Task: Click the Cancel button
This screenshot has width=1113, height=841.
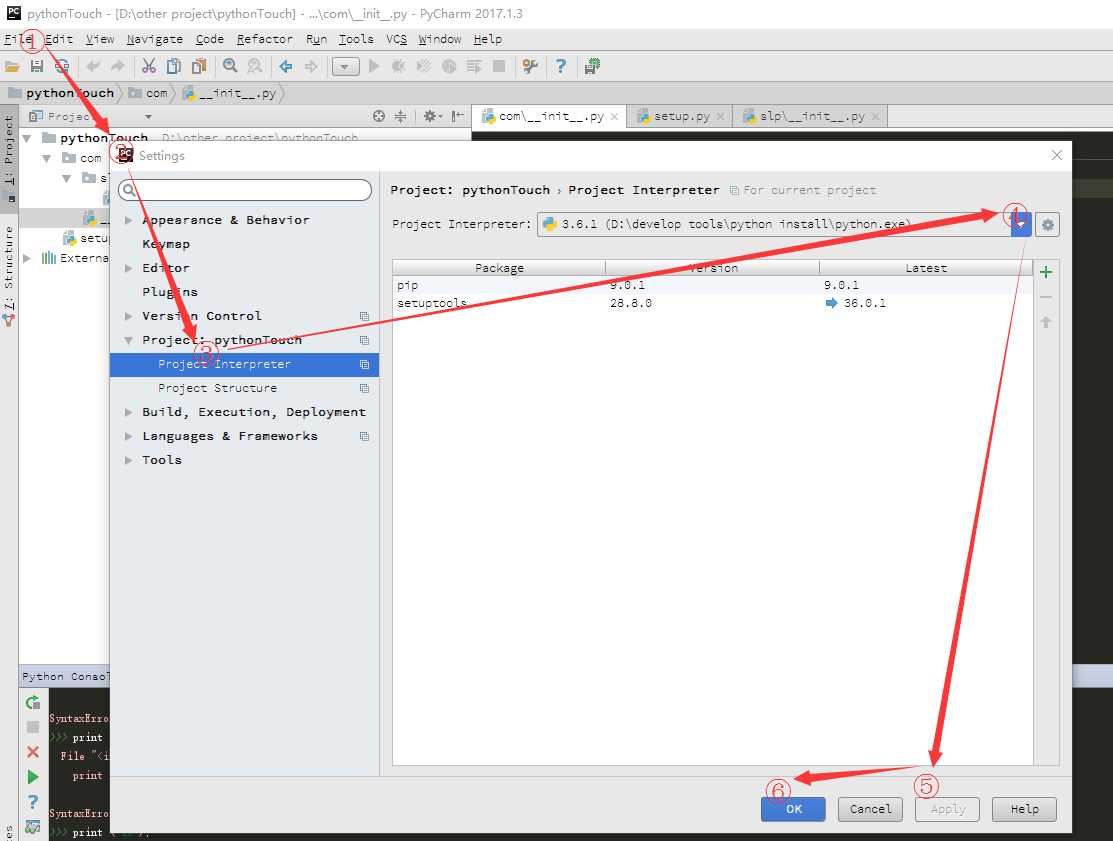Action: (870, 809)
